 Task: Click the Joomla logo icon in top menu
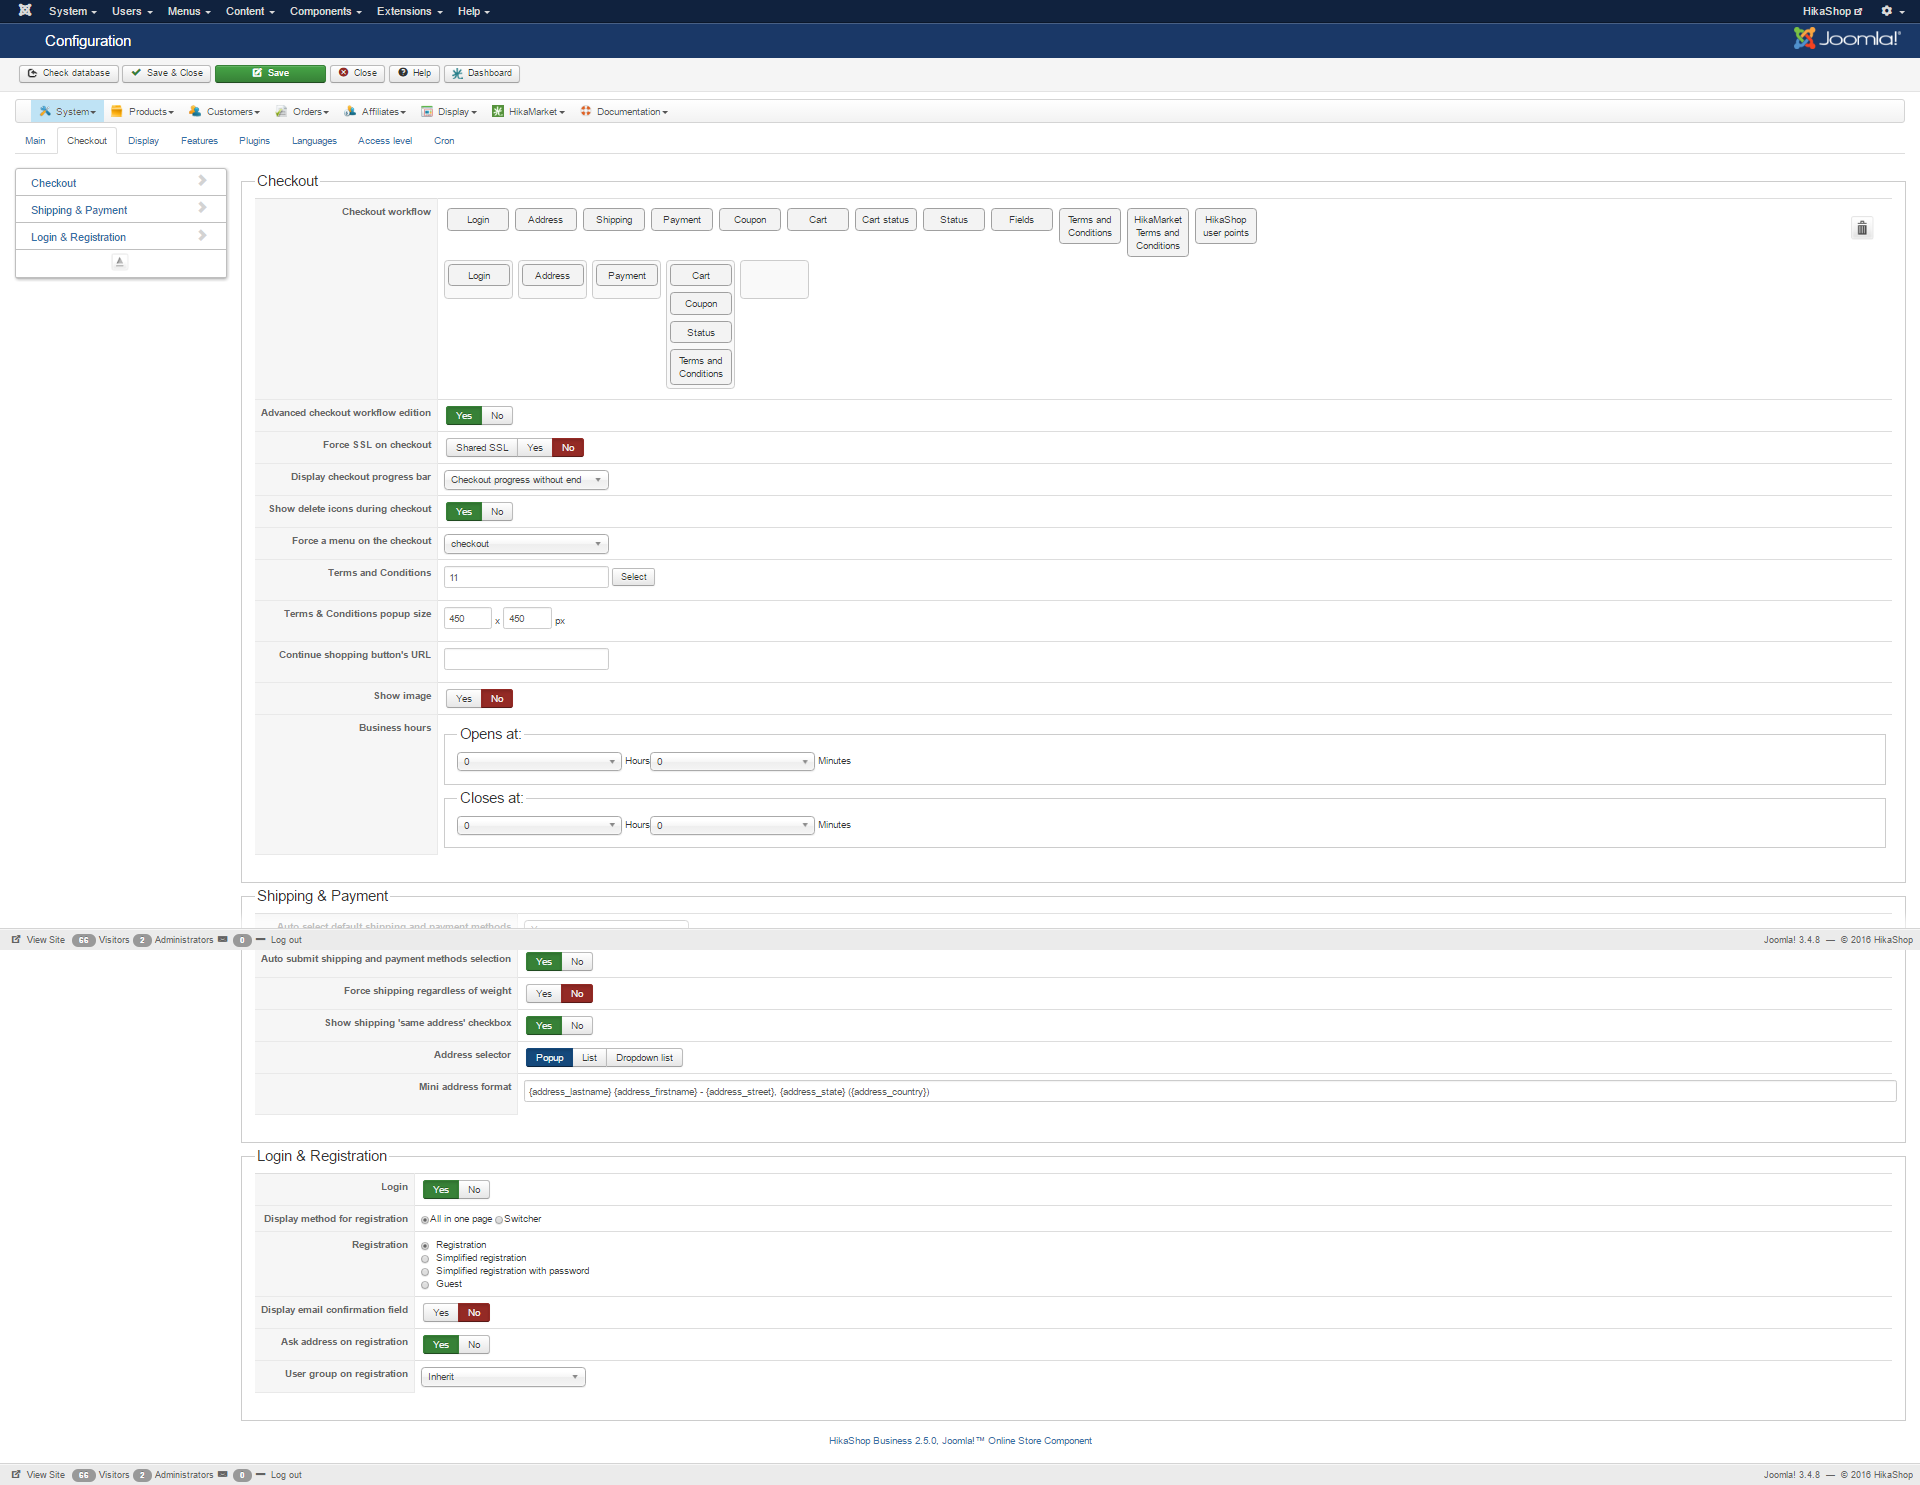tap(25, 11)
